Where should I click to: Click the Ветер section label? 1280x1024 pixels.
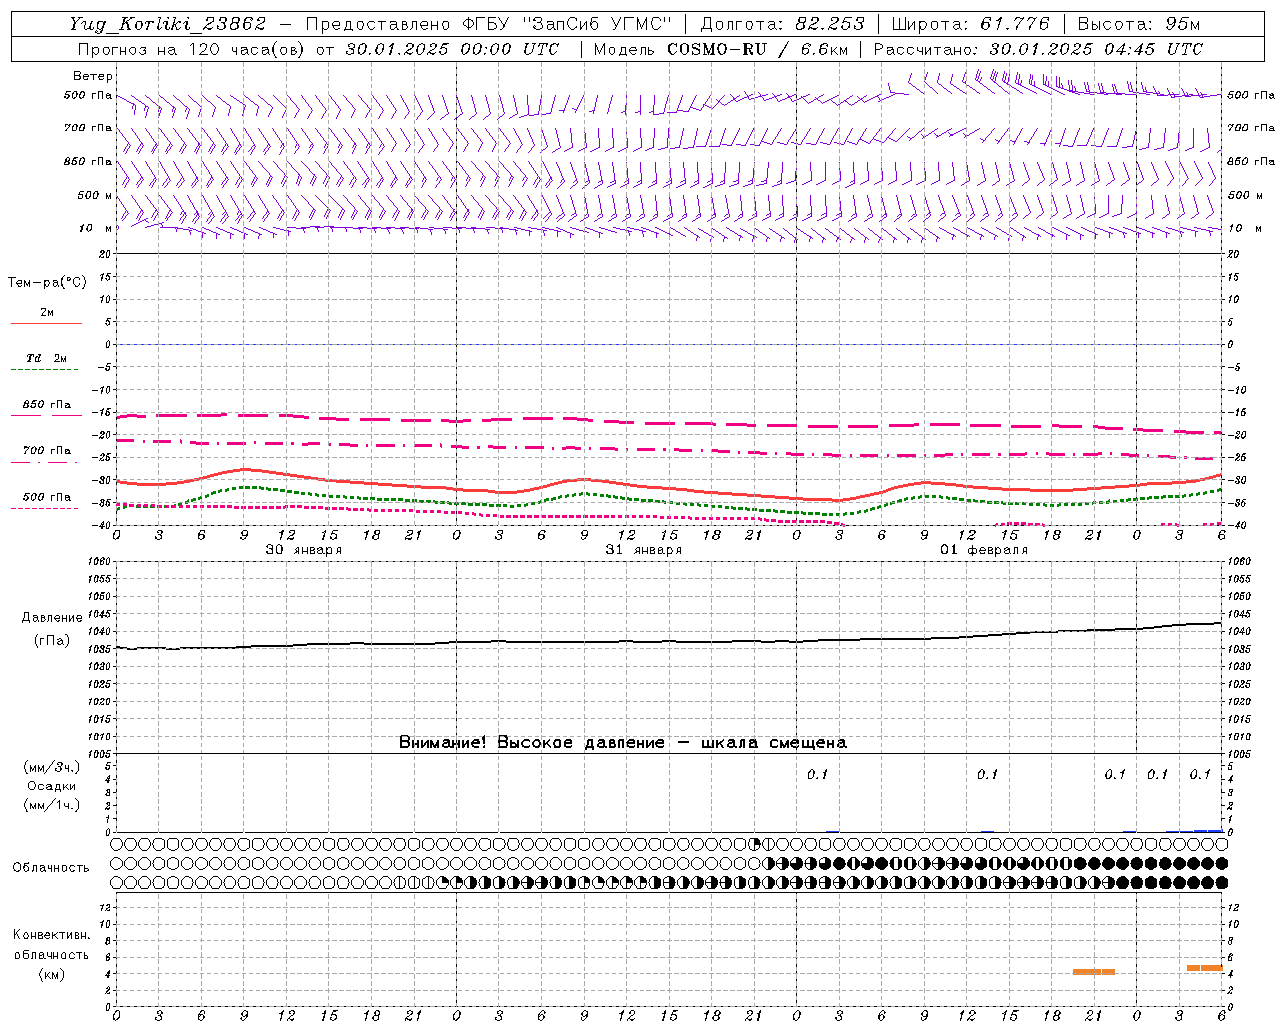pos(93,76)
